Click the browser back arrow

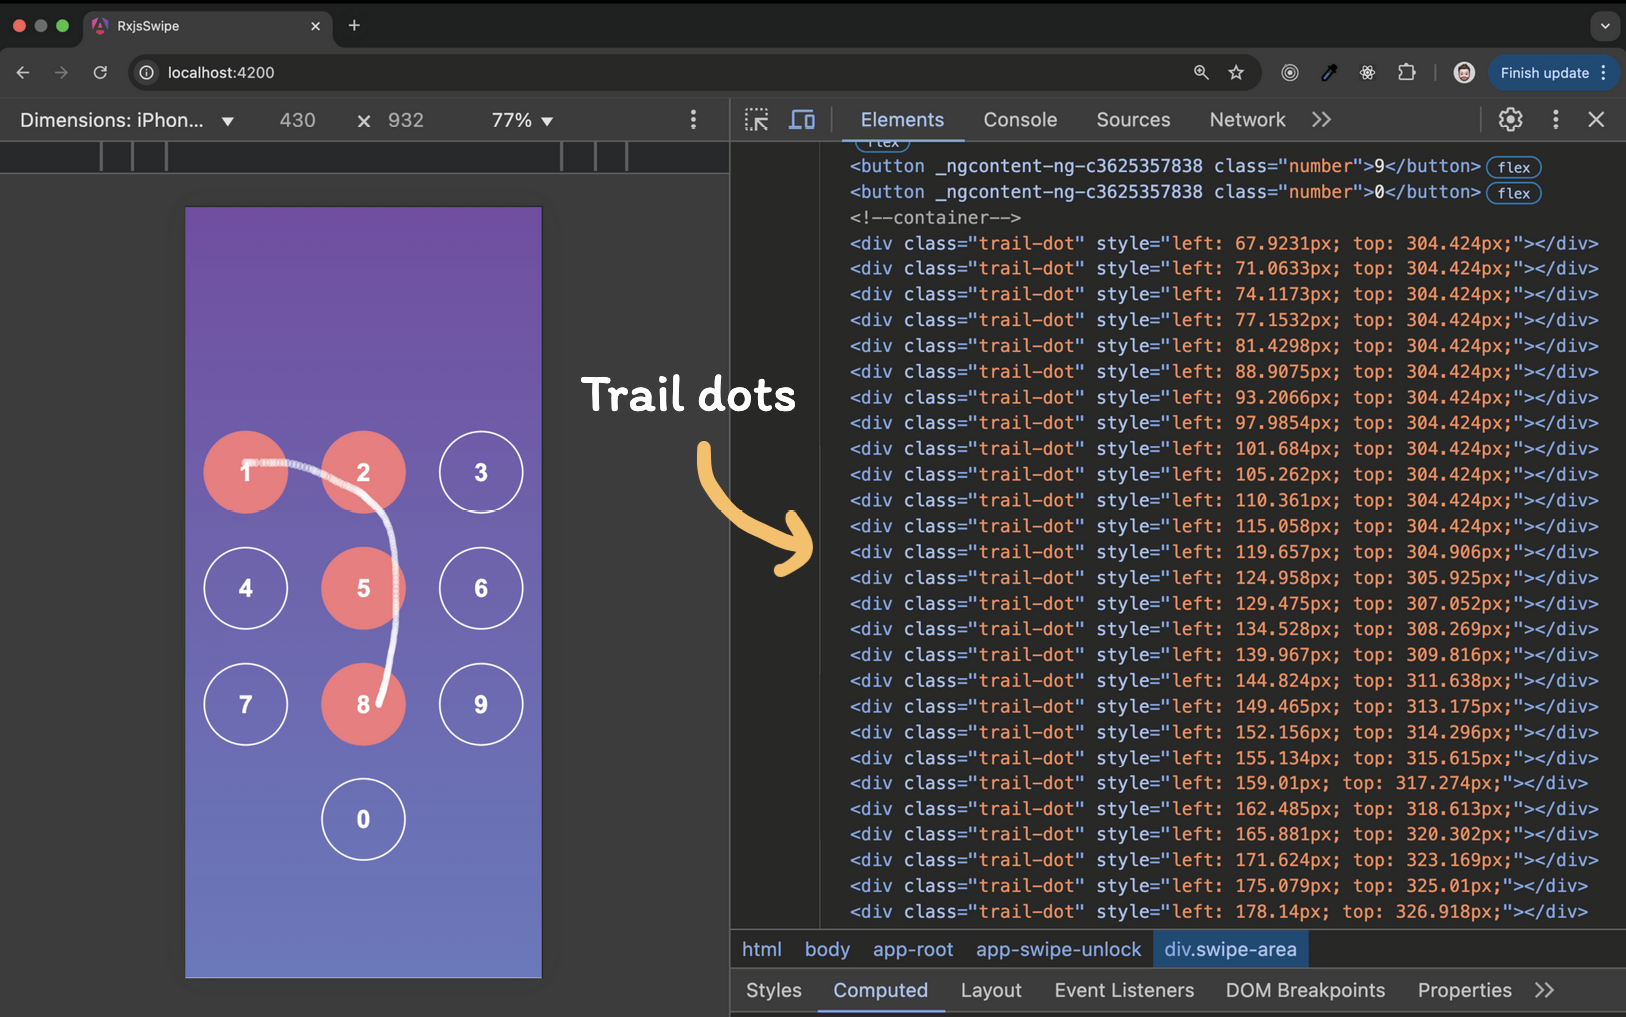(x=23, y=72)
